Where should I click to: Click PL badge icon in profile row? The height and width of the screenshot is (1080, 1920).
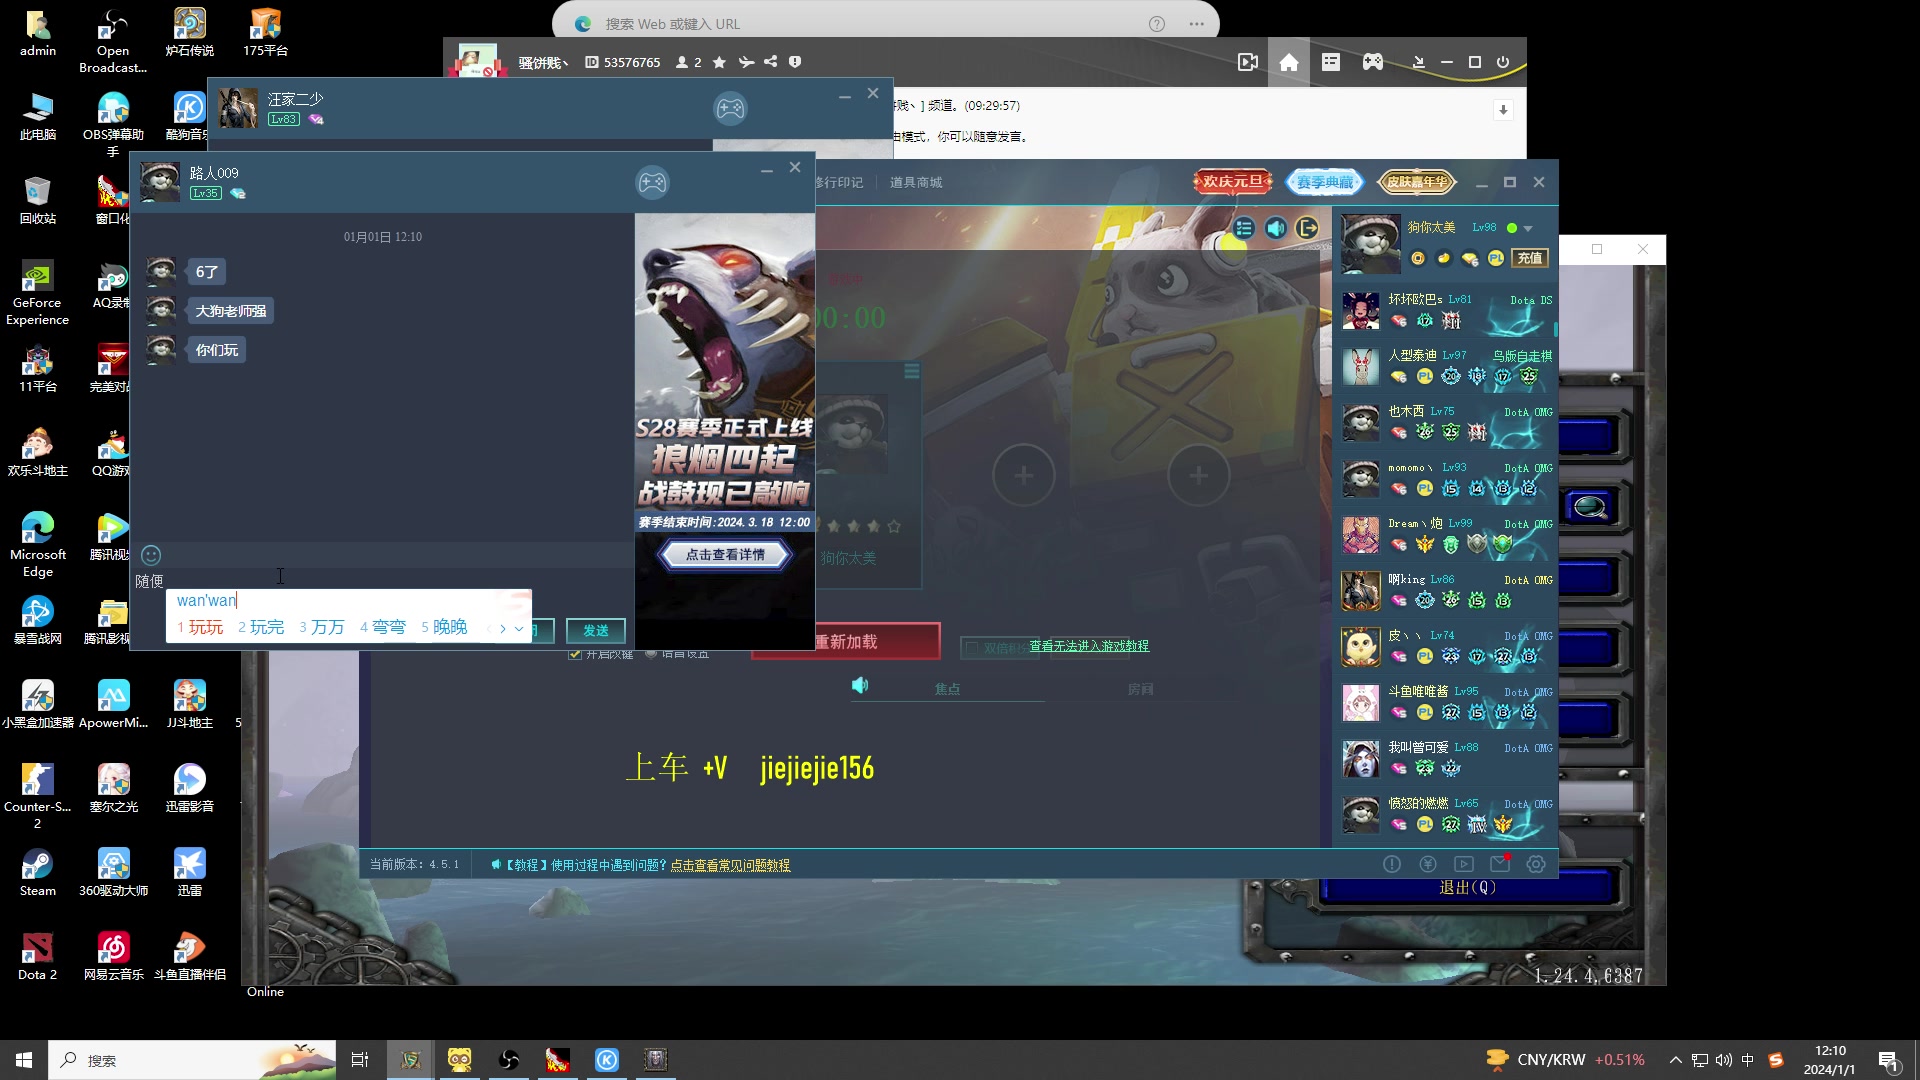(1496, 258)
